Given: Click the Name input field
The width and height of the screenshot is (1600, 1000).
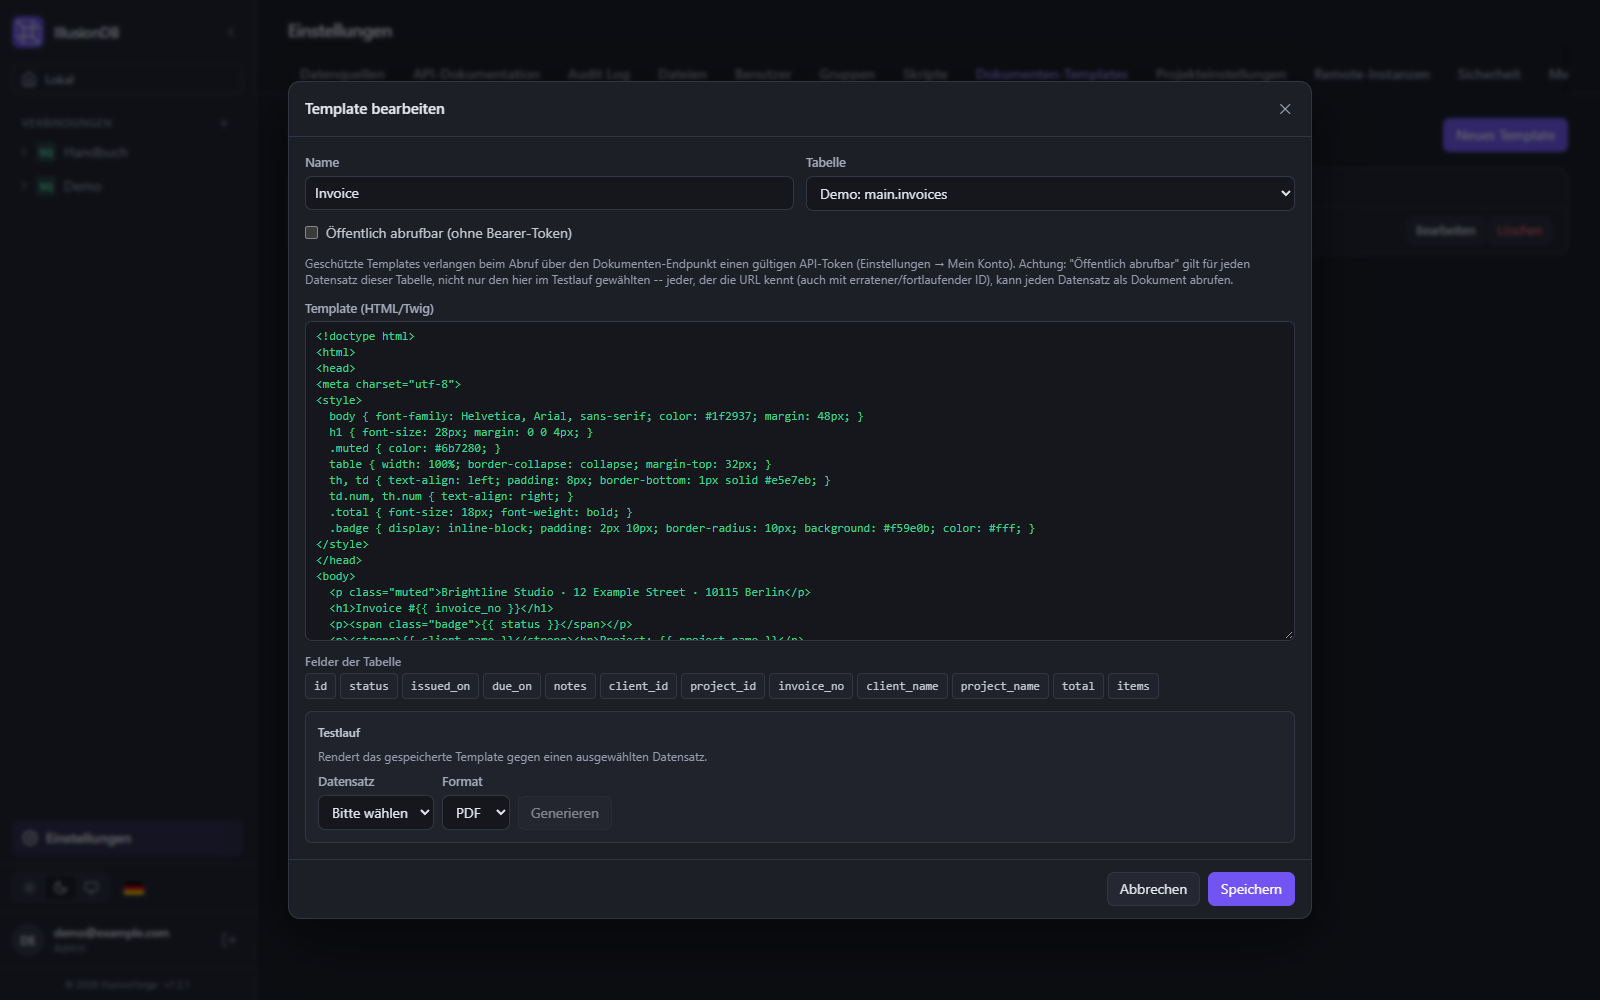Looking at the screenshot, I should tap(549, 193).
